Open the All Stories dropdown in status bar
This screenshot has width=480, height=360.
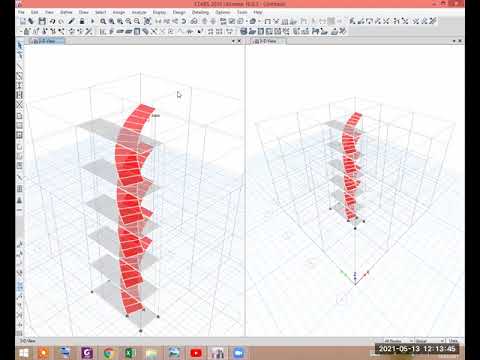point(398,341)
